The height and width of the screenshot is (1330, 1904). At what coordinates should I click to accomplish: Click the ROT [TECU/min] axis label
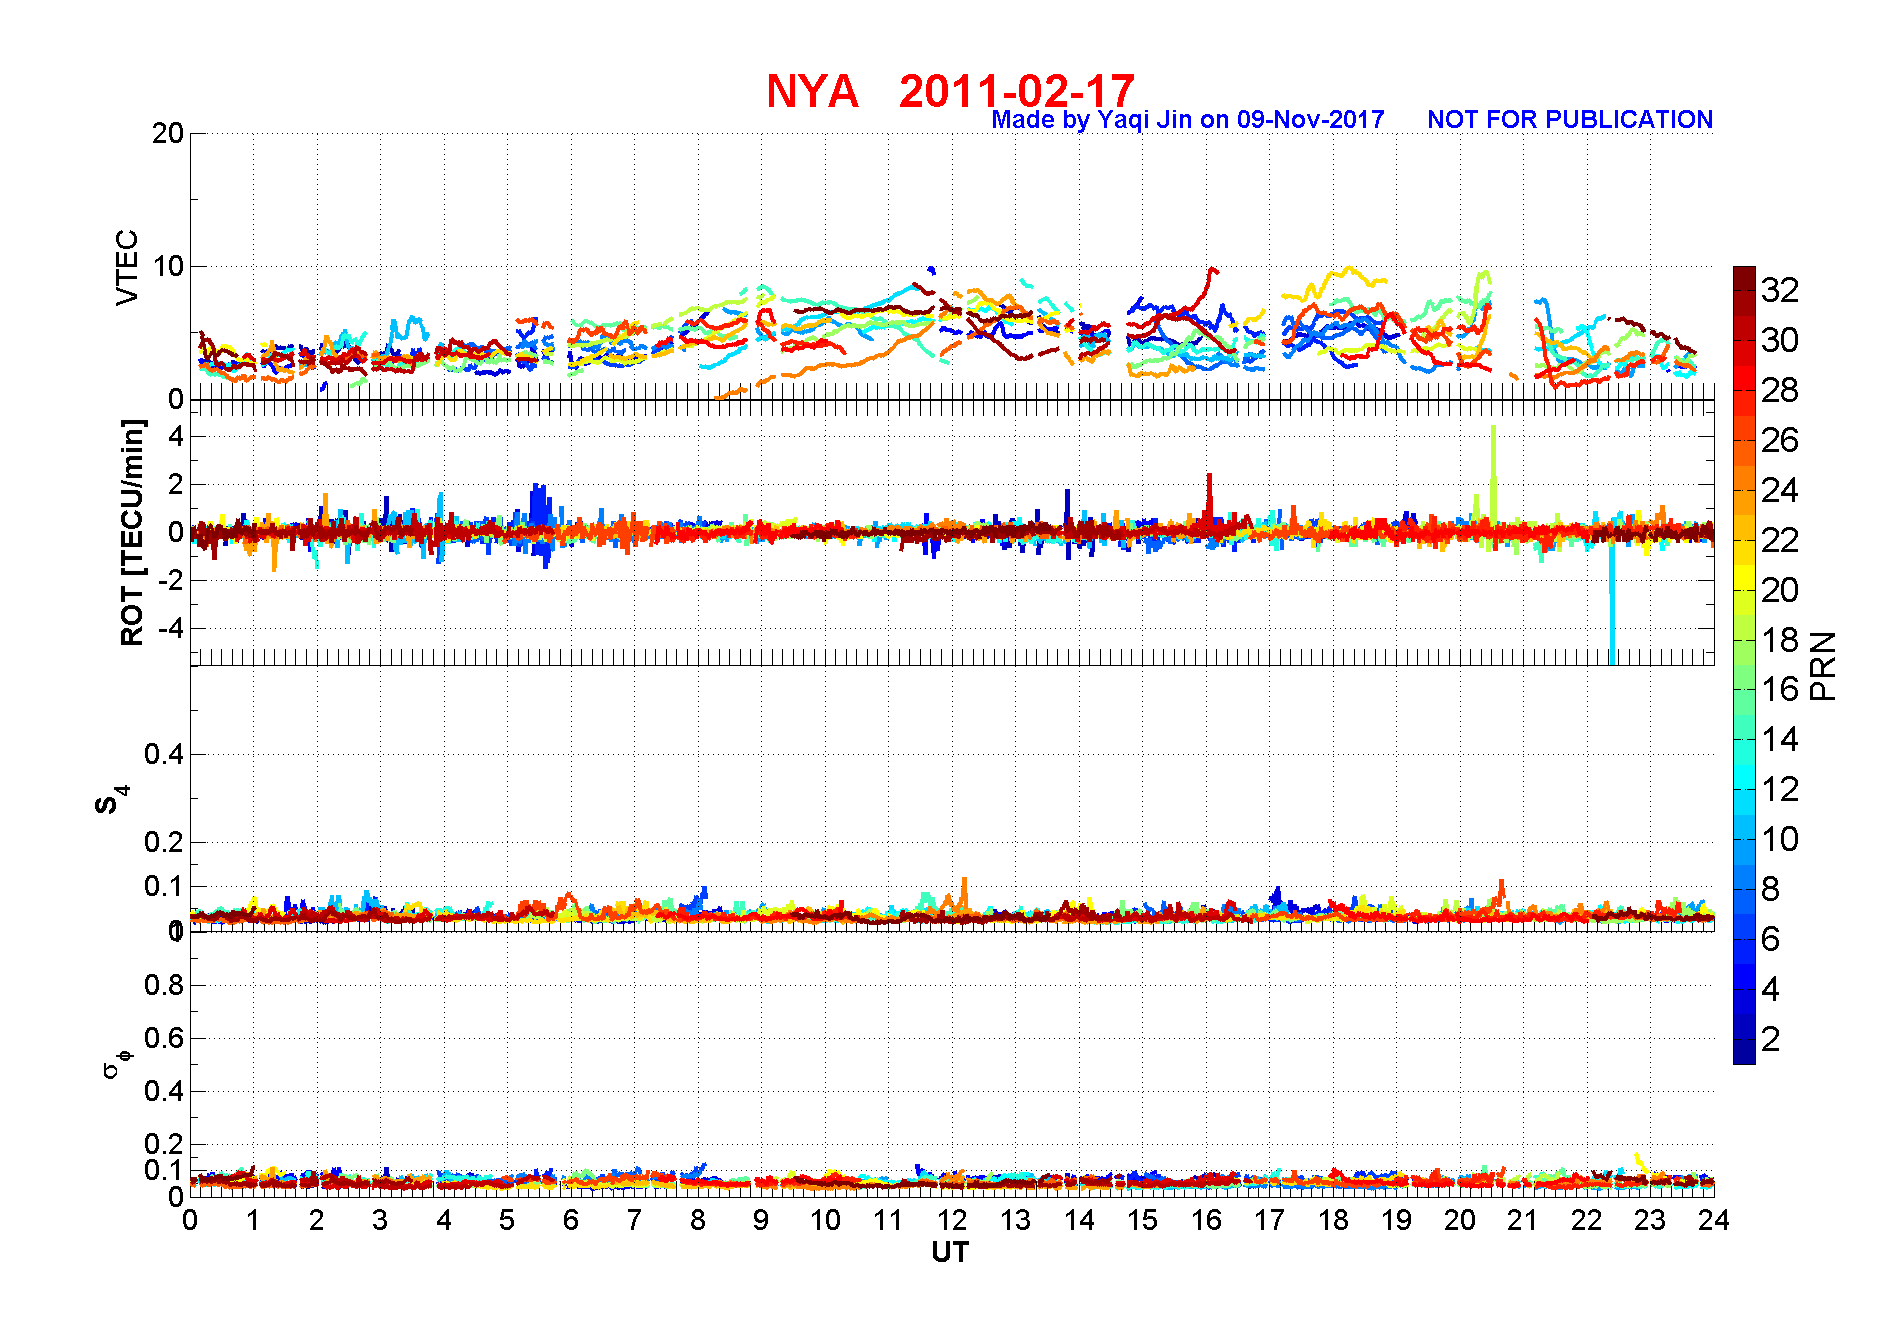point(132,532)
